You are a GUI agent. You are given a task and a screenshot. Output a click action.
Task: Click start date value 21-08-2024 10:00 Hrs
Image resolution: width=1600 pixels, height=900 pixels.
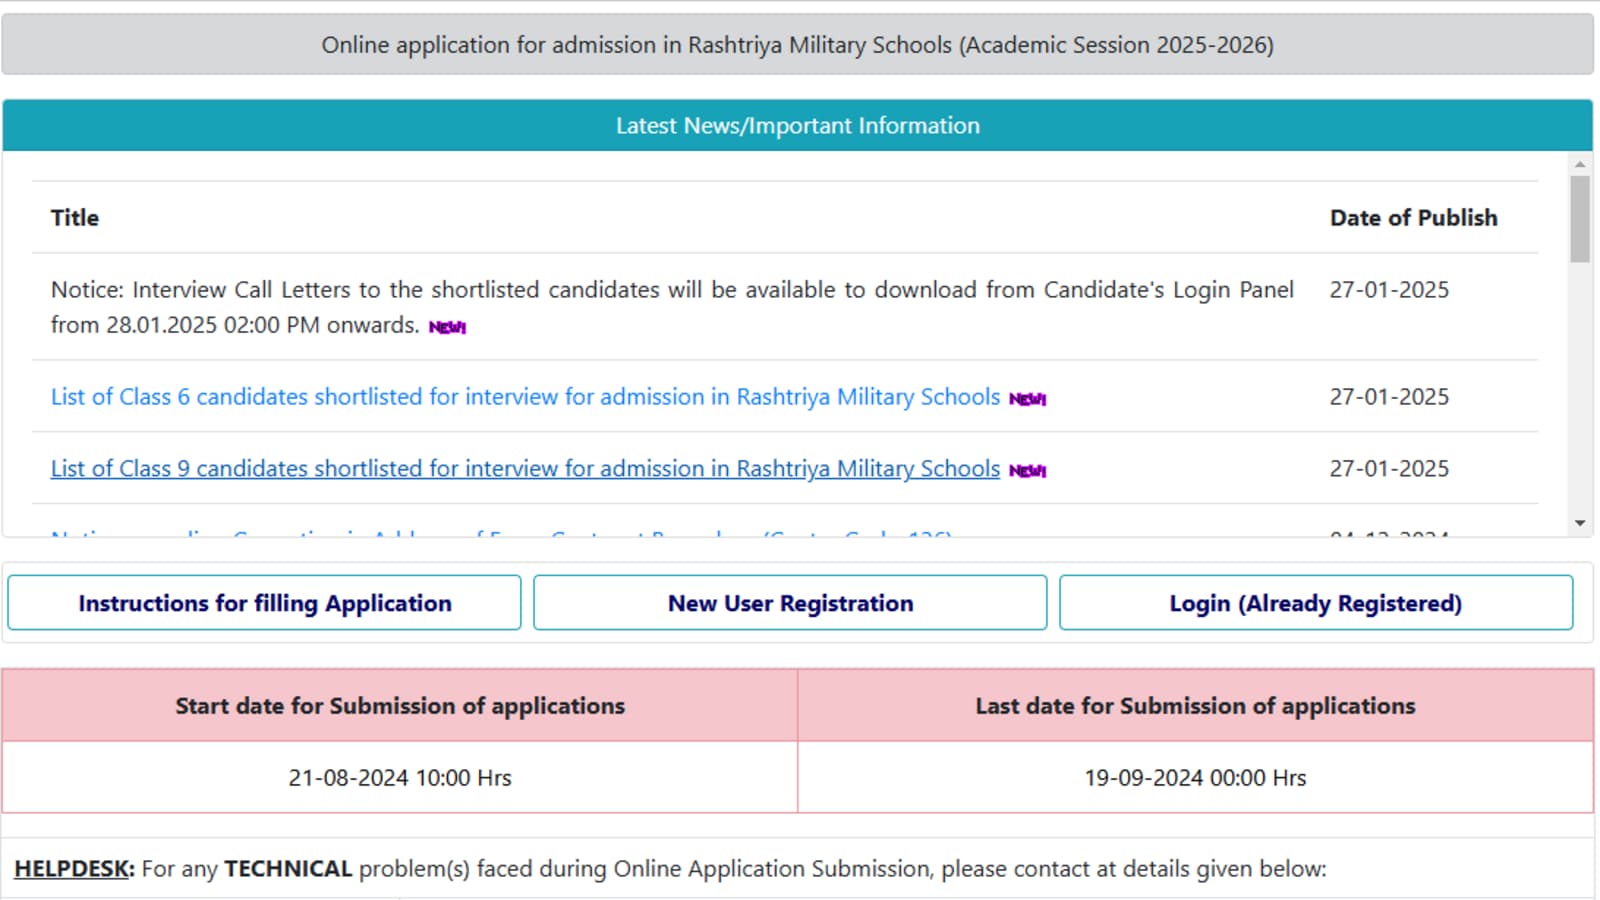coord(400,778)
